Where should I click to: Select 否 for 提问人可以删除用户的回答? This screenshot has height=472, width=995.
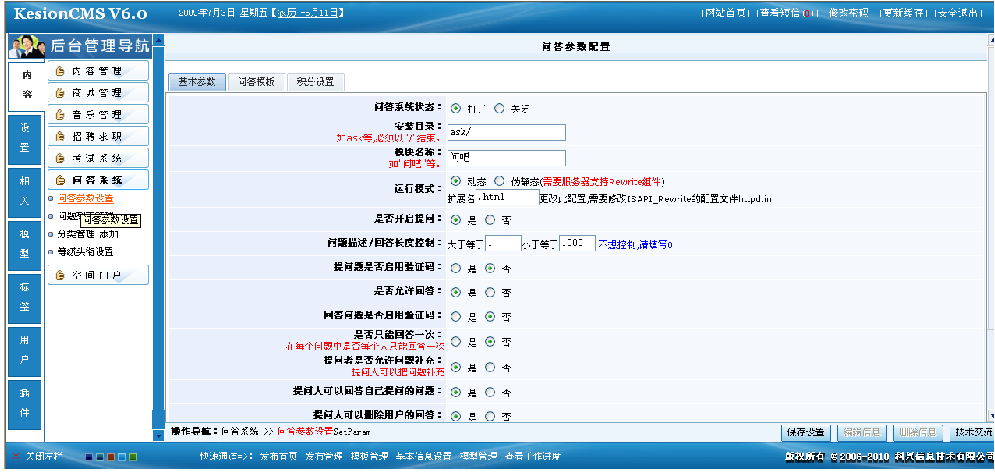point(490,416)
